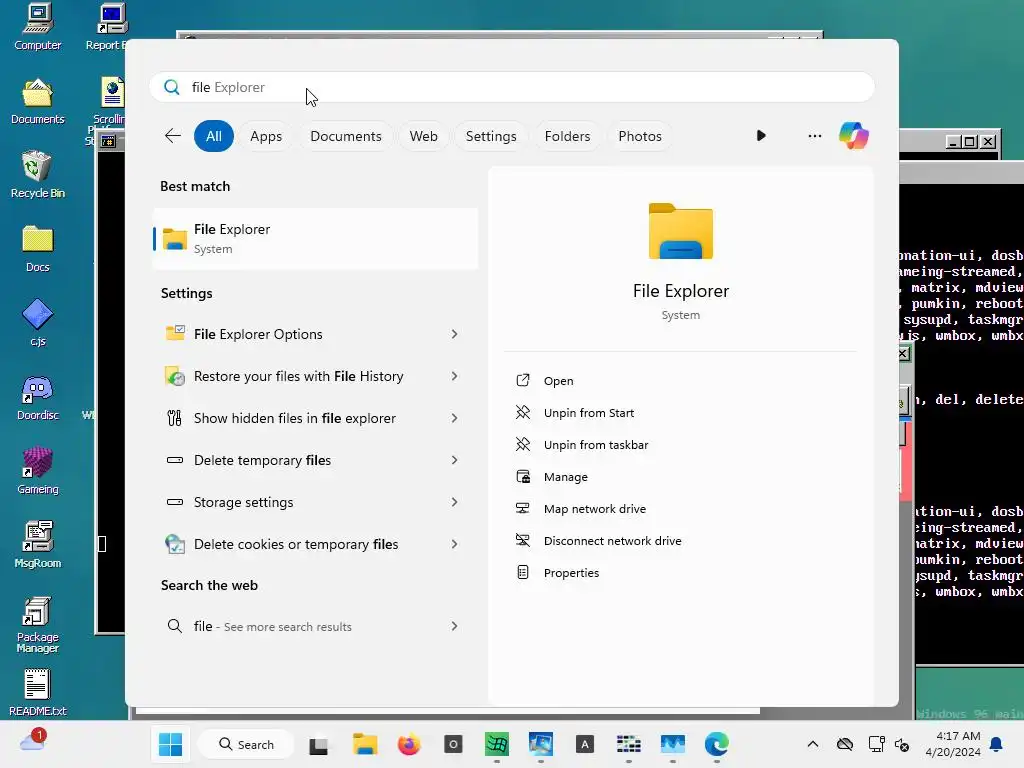The image size is (1024, 768).
Task: Open Docs folder desktop icon
Action: [38, 249]
